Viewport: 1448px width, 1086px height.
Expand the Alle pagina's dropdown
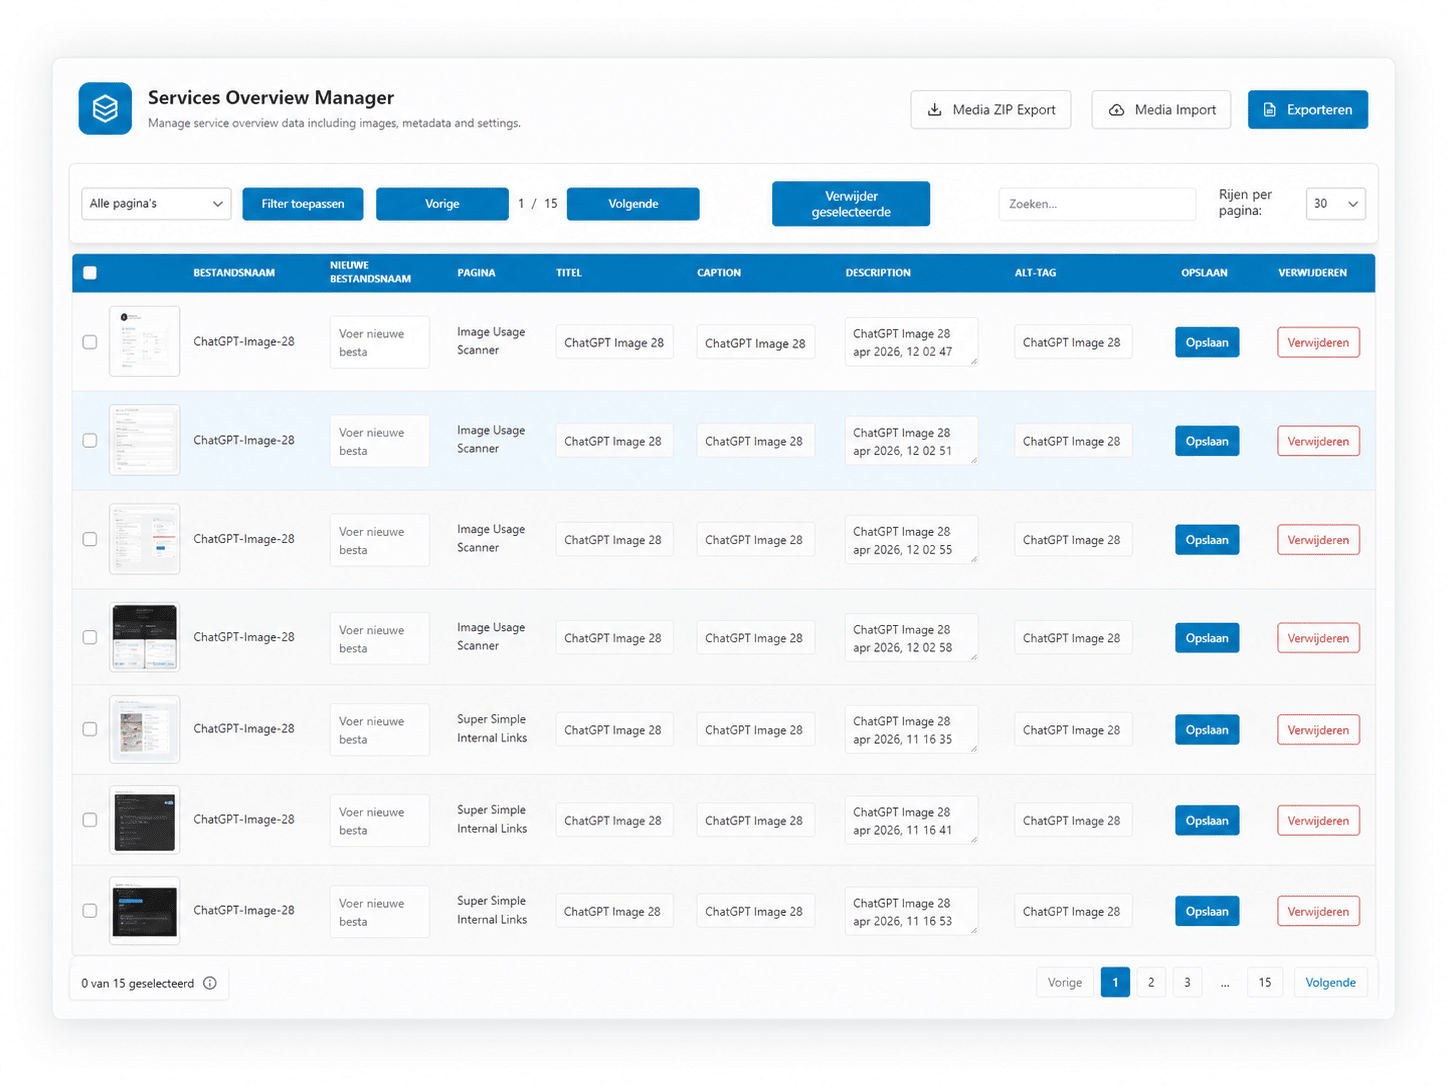point(156,204)
